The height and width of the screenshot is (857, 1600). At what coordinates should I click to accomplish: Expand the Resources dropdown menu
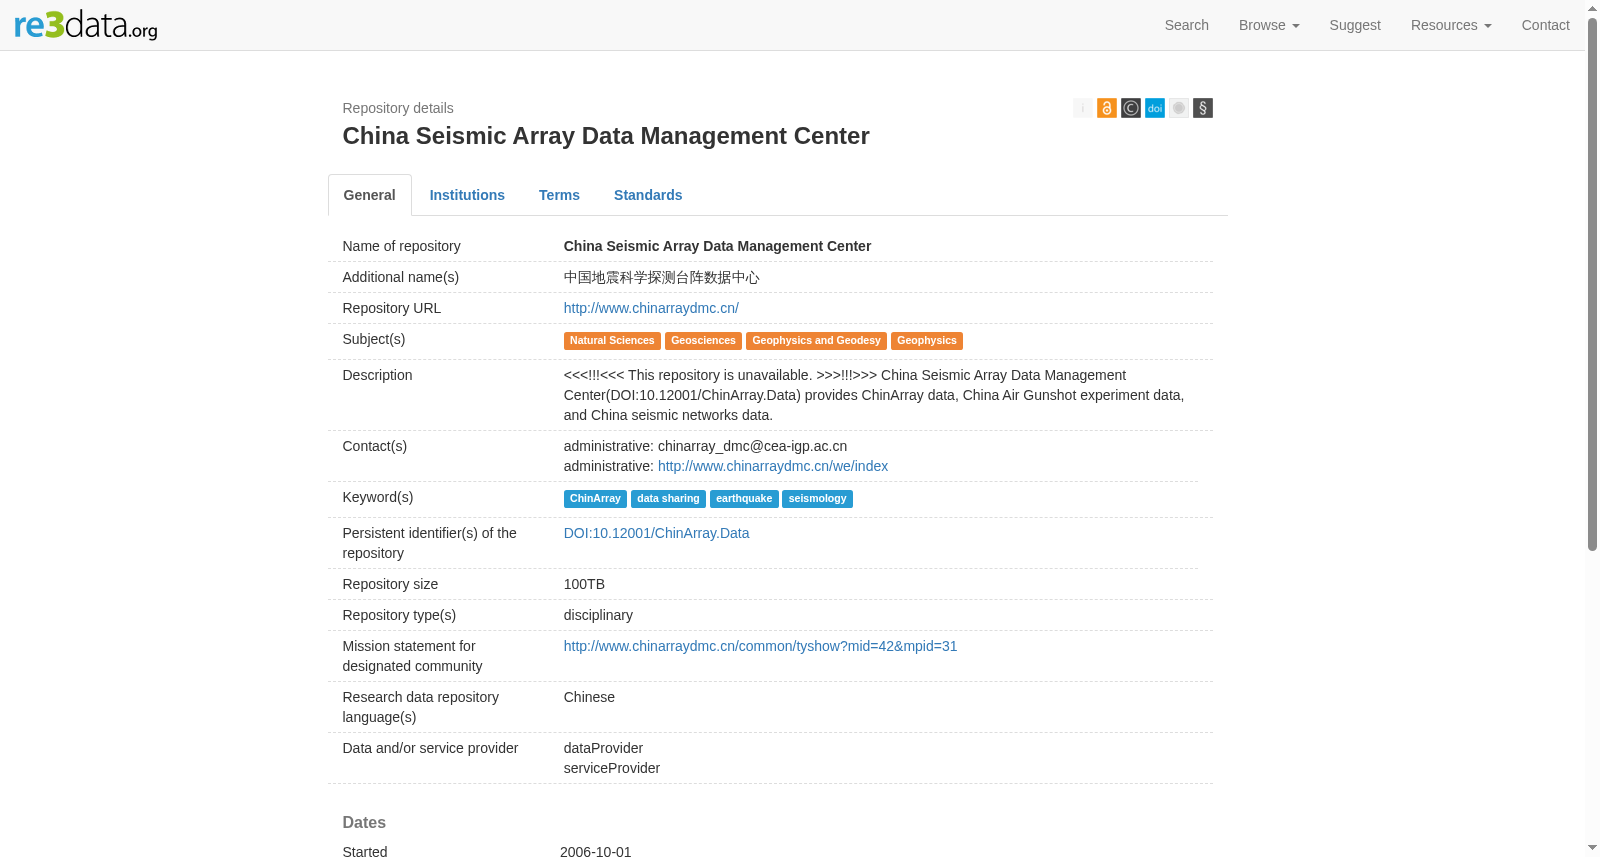[1451, 25]
